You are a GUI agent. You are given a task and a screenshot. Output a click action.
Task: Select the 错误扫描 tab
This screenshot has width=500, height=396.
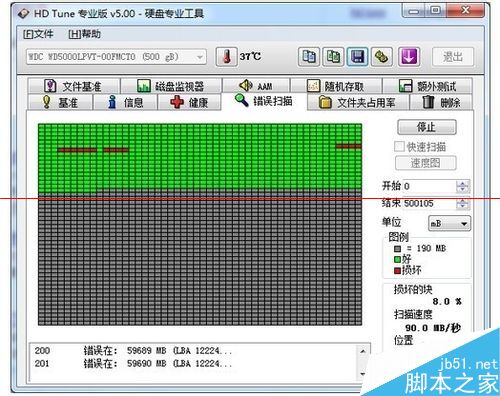264,101
